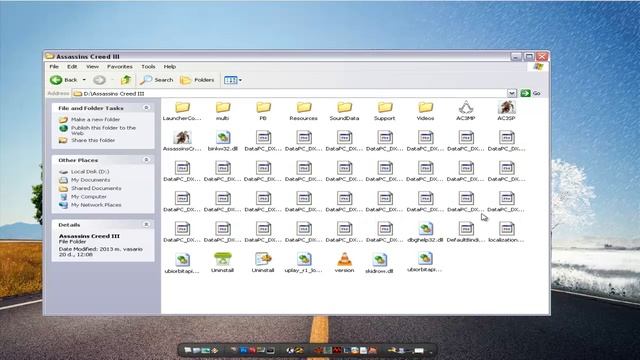Go to My Network Places
This screenshot has height=360, width=640.
pos(90,205)
